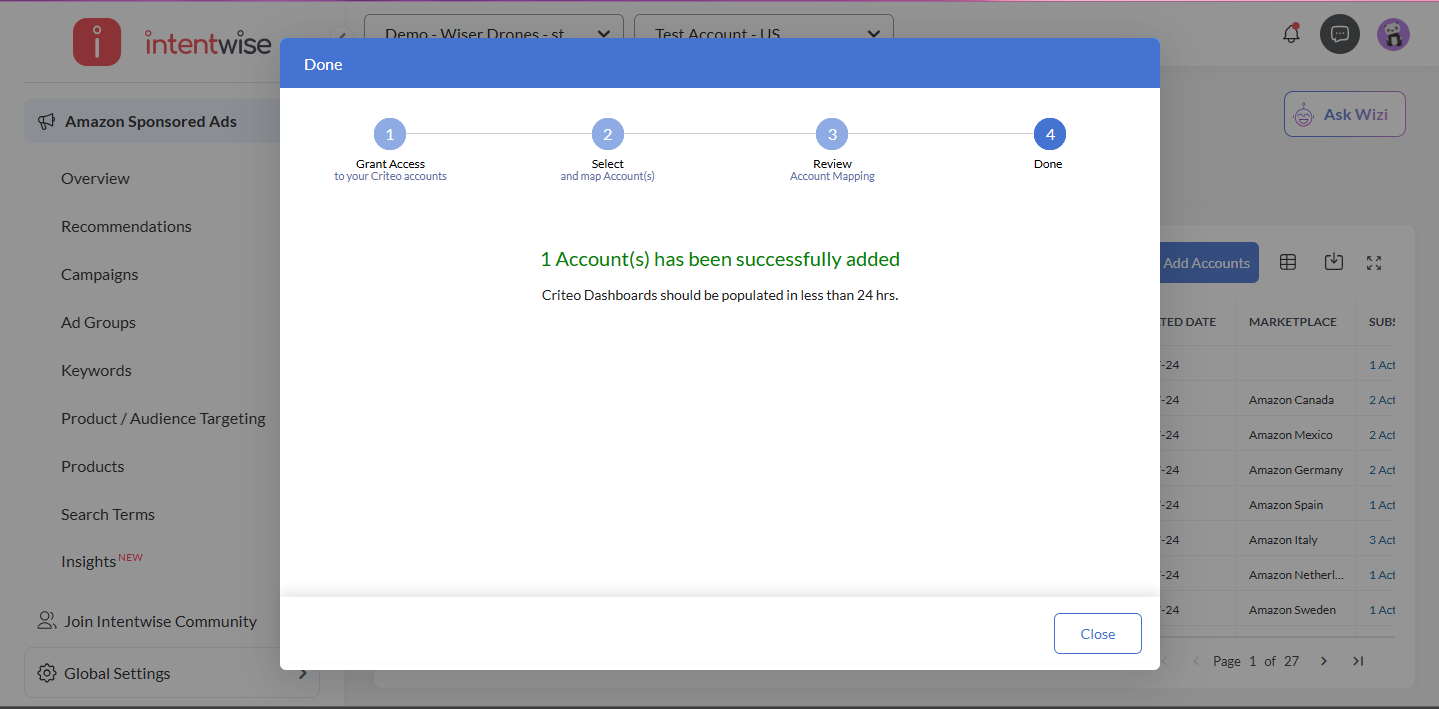Click the Intentwise logo icon
Viewport: 1439px width, 709px height.
tap(97, 42)
